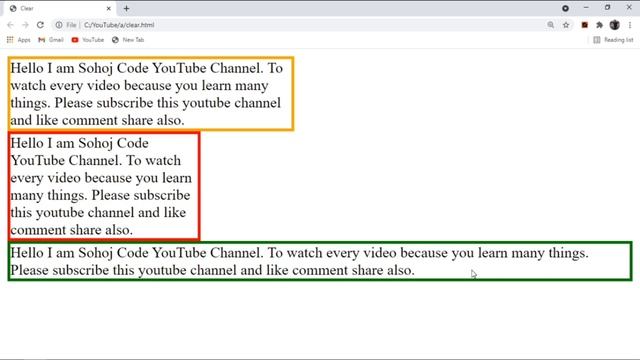The width and height of the screenshot is (640, 360).
Task: Go back to the previous page
Action: pyautogui.click(x=11, y=25)
